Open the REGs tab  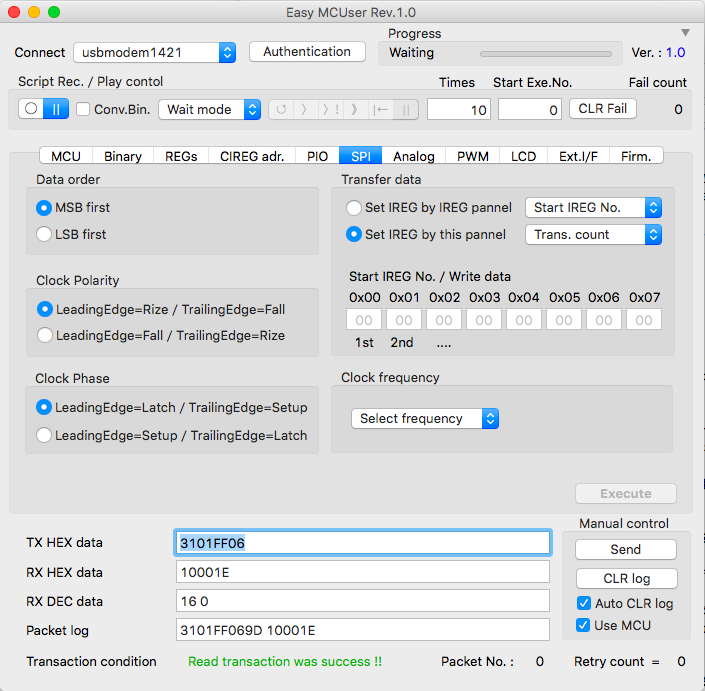tap(181, 156)
